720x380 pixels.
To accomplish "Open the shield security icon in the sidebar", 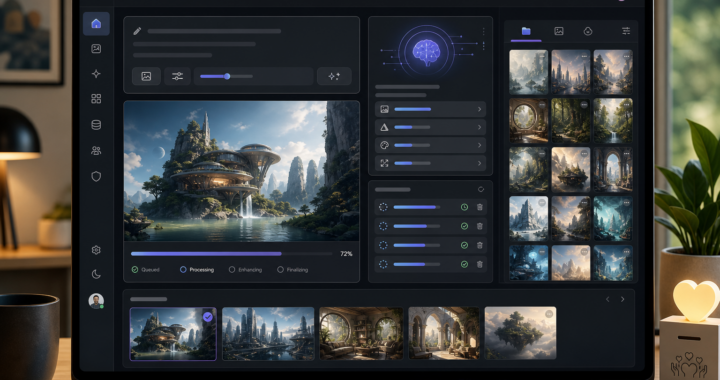I will tap(96, 176).
